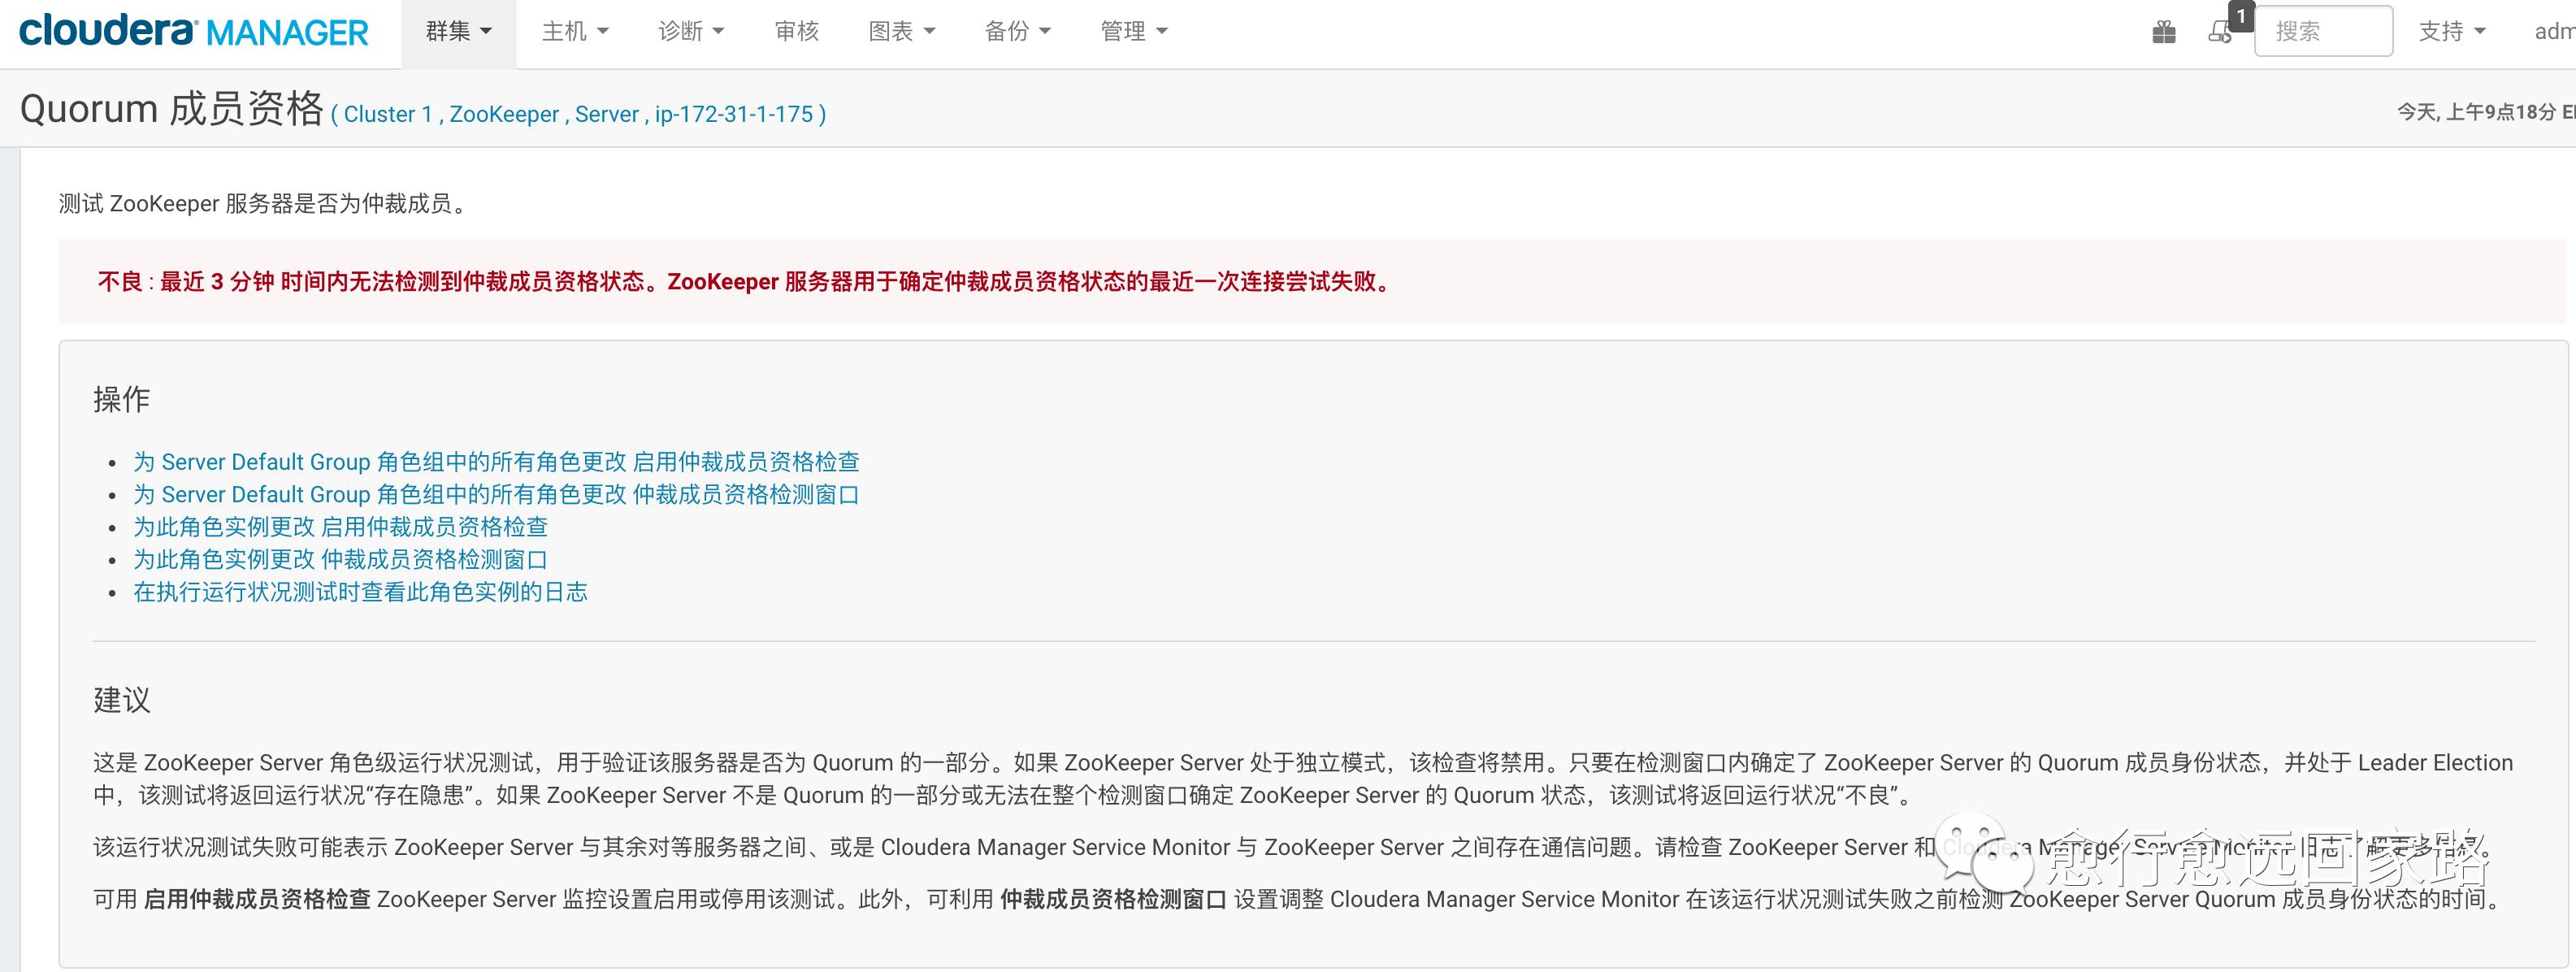The height and width of the screenshot is (972, 2576).
Task: Click the 操作 section heading
Action: 121,400
